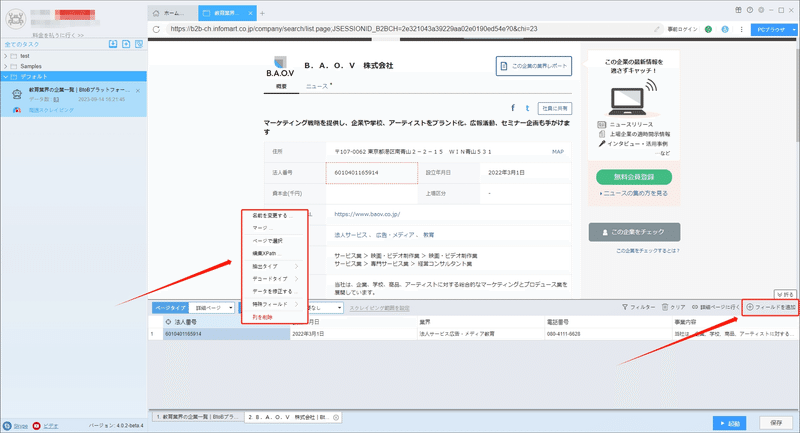Click the 法人番号 column header
800x433 pixels.
pyautogui.click(x=227, y=322)
